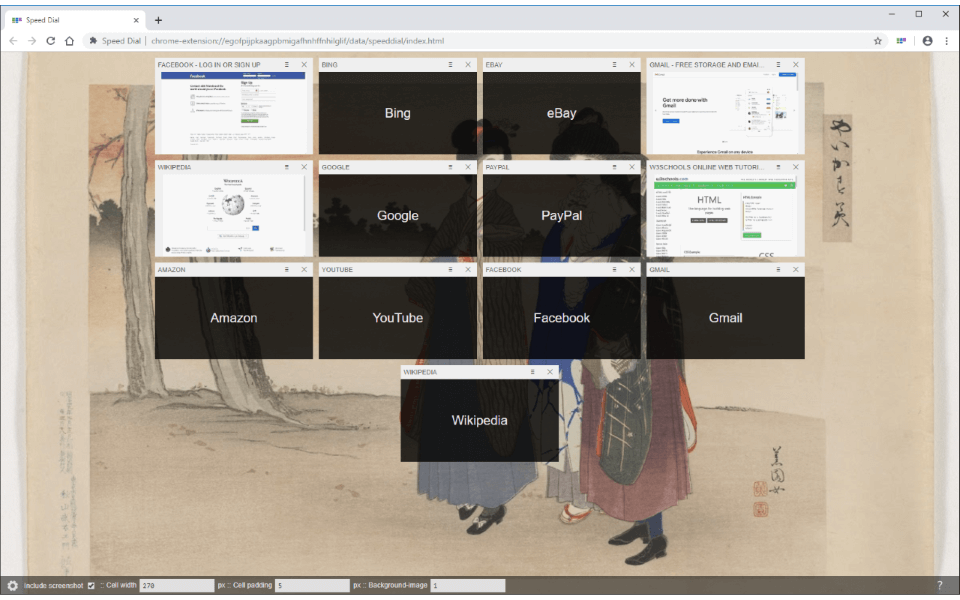Bookmark this page with the star
The height and width of the screenshot is (600, 960).
point(877,41)
